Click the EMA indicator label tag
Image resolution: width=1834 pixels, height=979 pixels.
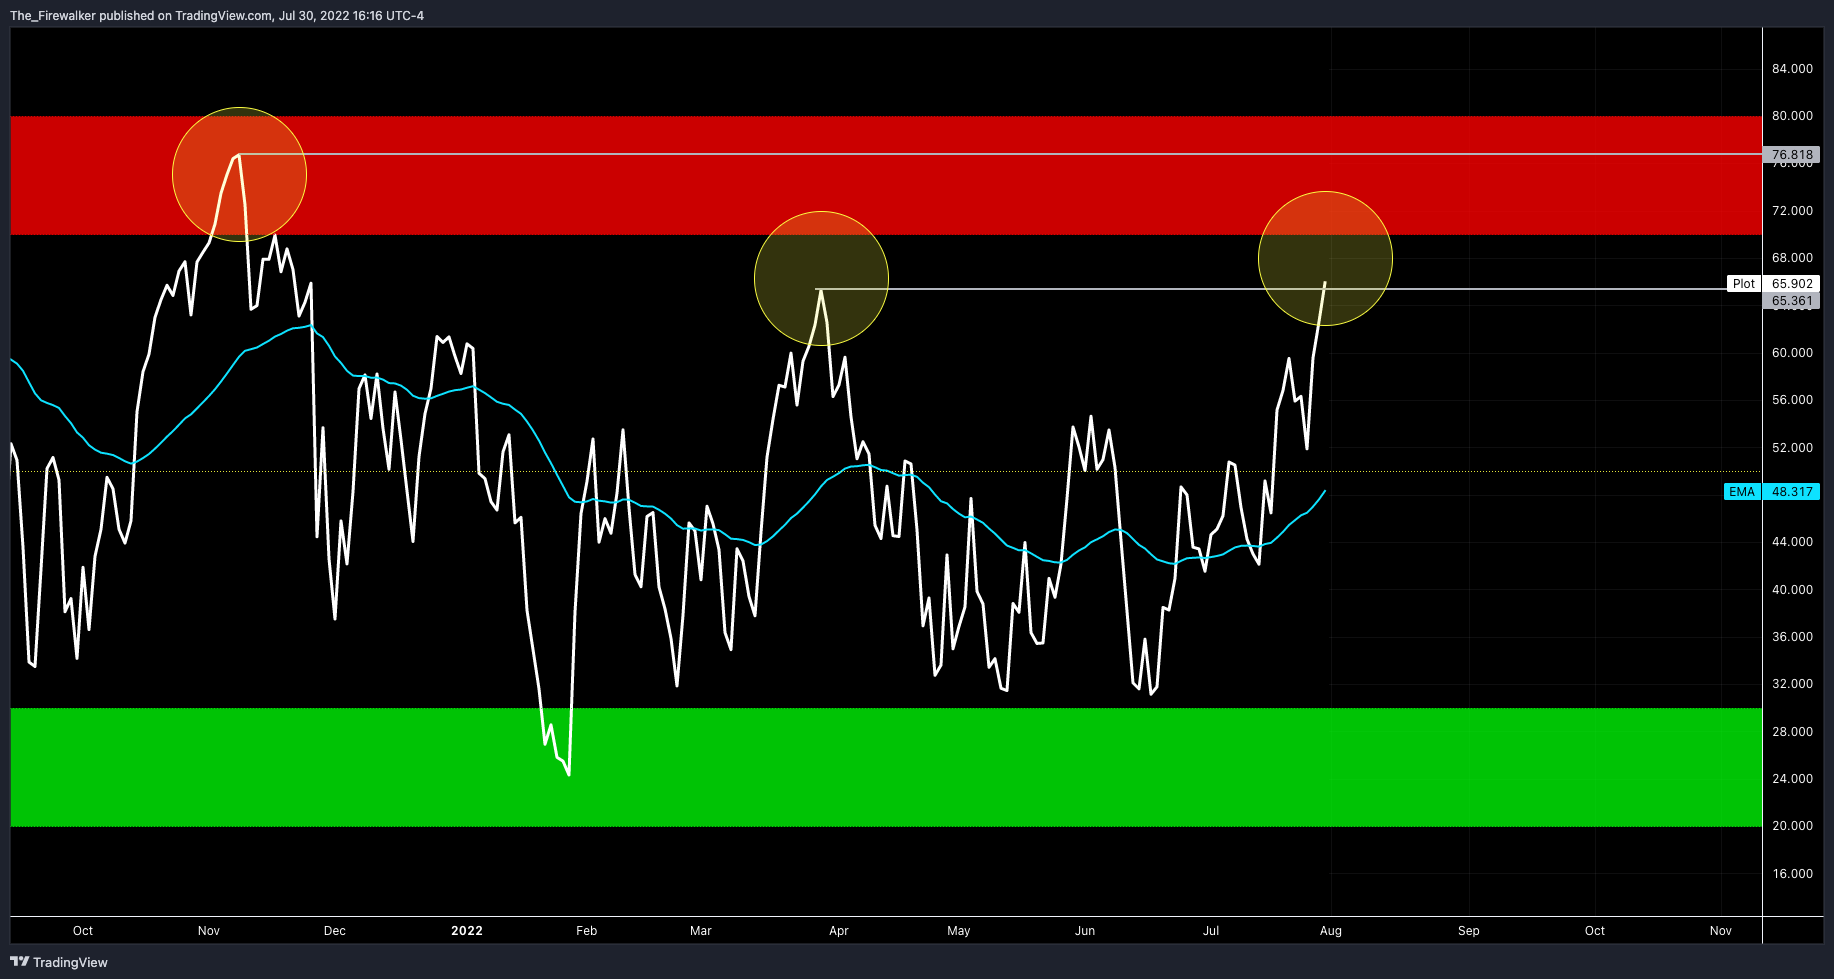pyautogui.click(x=1742, y=492)
